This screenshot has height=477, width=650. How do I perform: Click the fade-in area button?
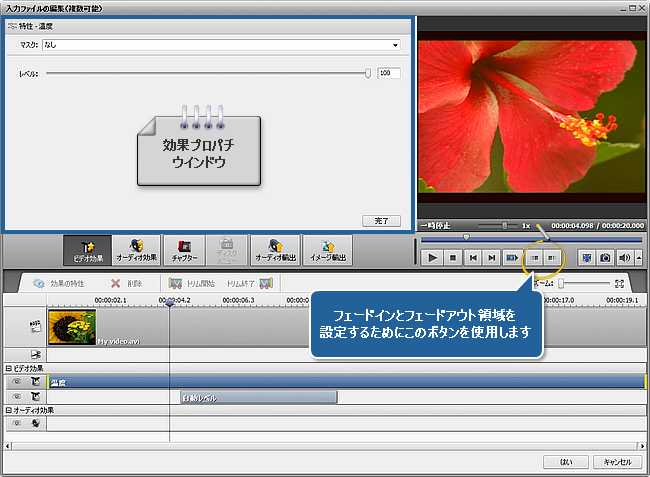pyautogui.click(x=534, y=257)
